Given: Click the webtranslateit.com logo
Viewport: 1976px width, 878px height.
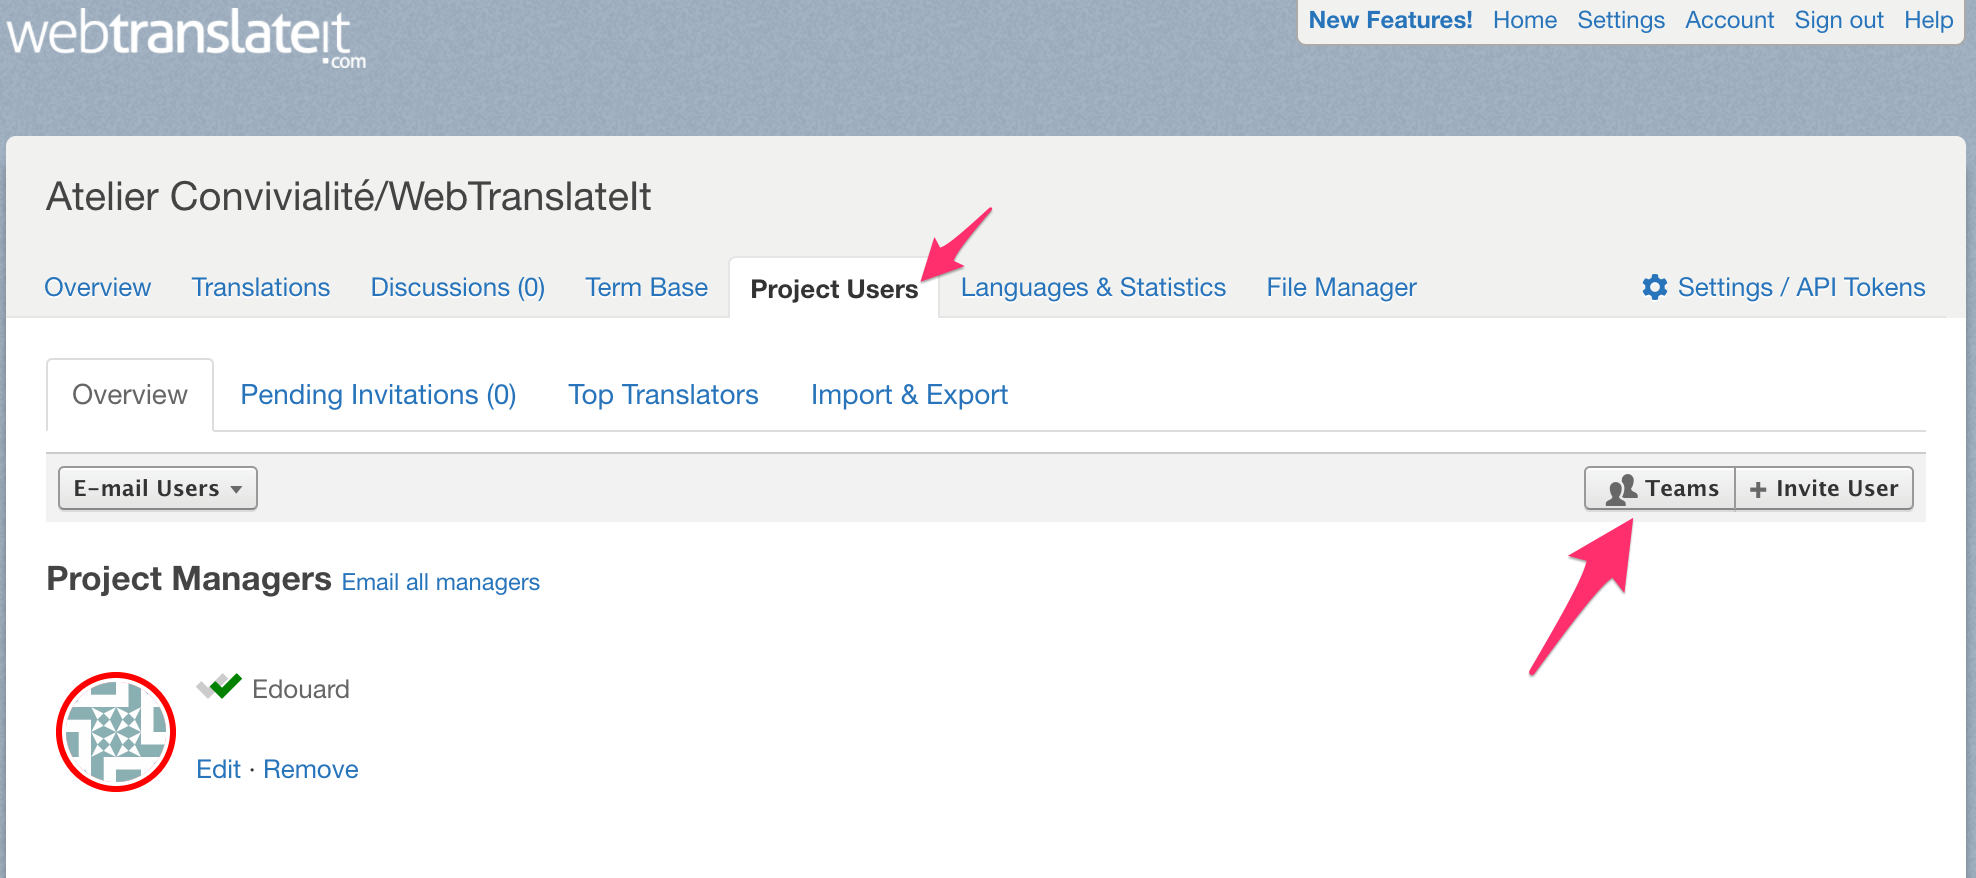Looking at the screenshot, I should [x=186, y=38].
